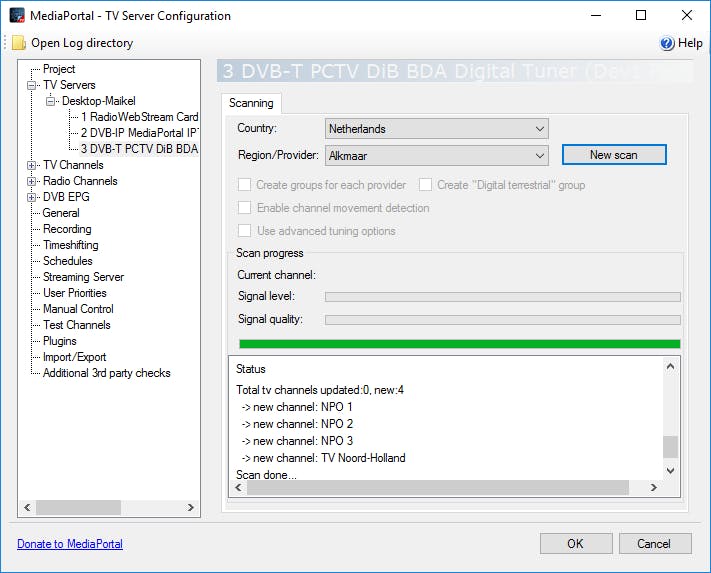Open DVB EPG section
The height and width of the screenshot is (573, 711).
pyautogui.click(x=66, y=197)
